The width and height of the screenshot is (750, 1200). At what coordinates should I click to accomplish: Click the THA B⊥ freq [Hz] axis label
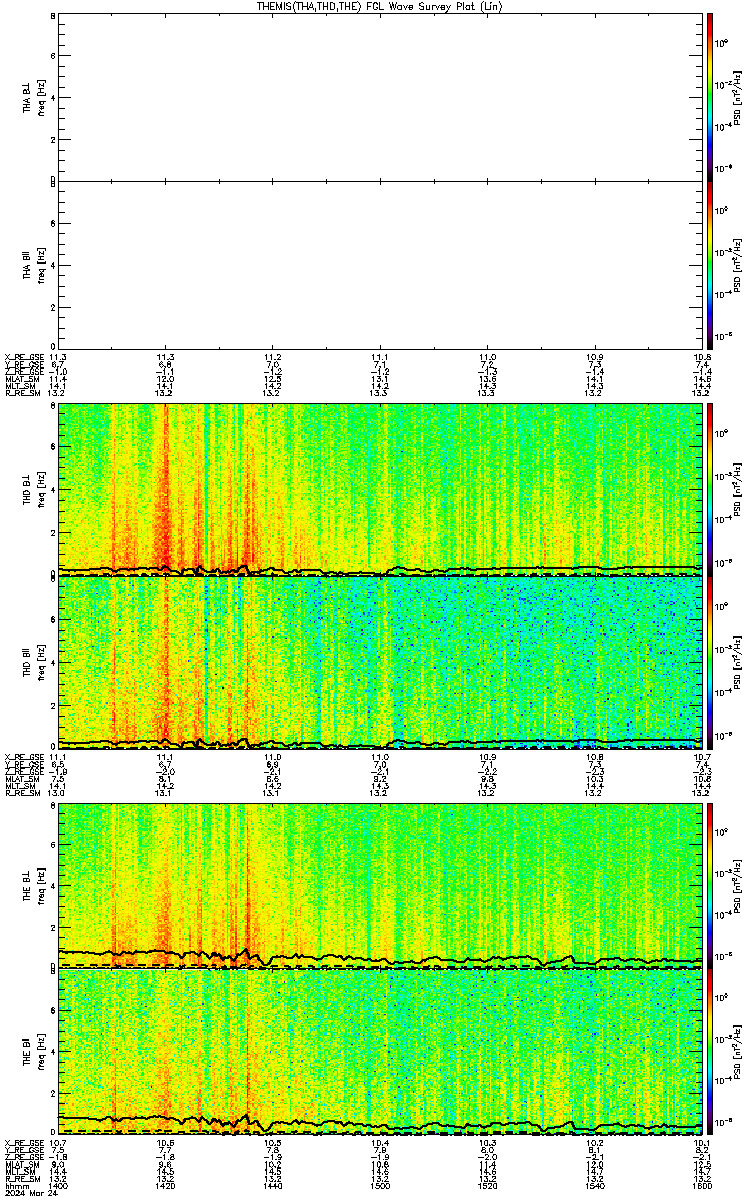41,97
